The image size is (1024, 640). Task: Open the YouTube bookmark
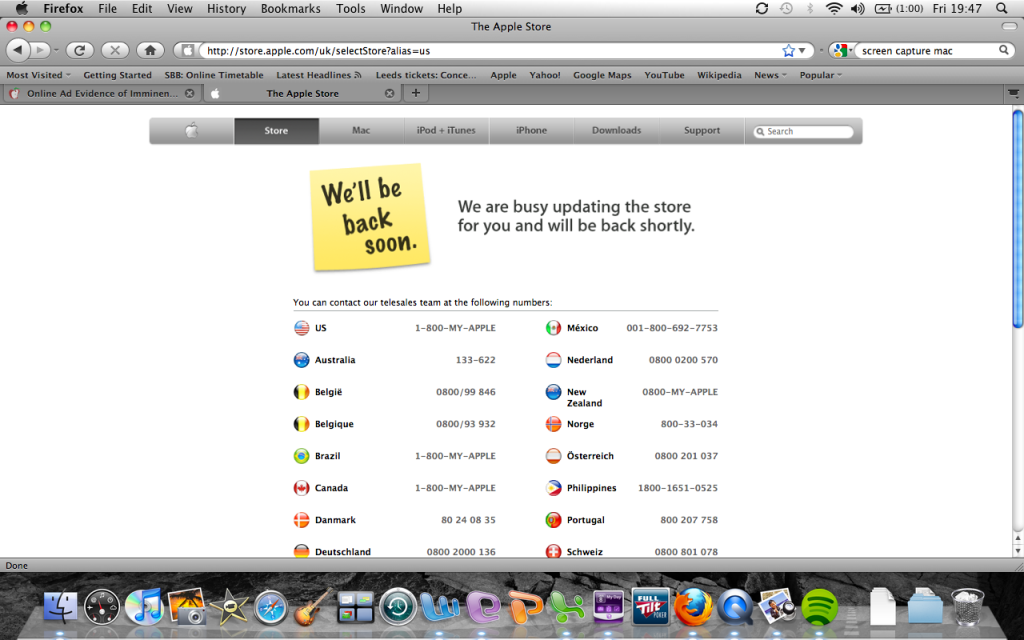[664, 75]
